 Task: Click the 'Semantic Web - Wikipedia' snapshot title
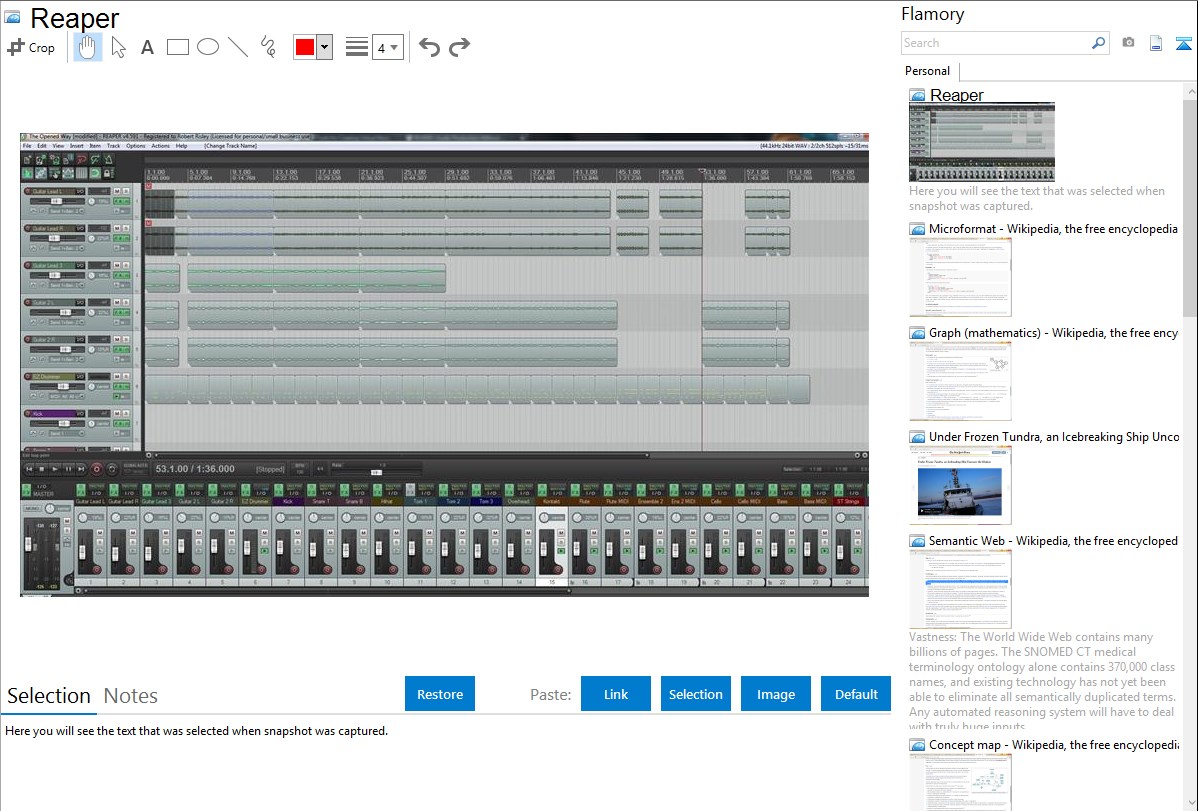(1054, 540)
